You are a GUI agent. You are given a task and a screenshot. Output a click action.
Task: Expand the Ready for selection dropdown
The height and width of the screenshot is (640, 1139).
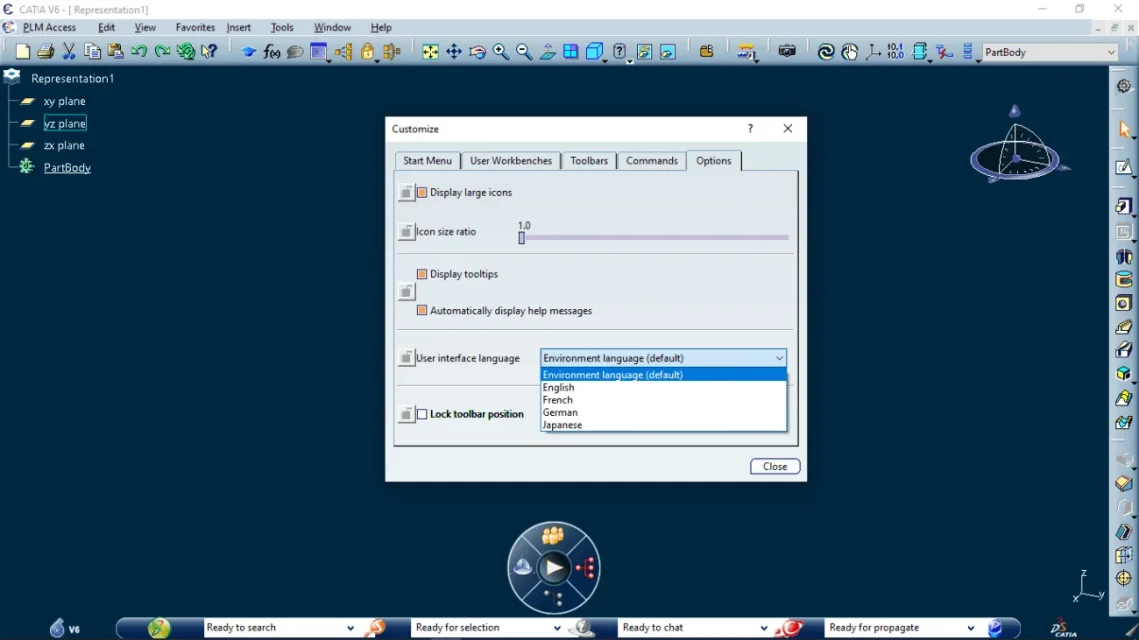pyautogui.click(x=557, y=628)
